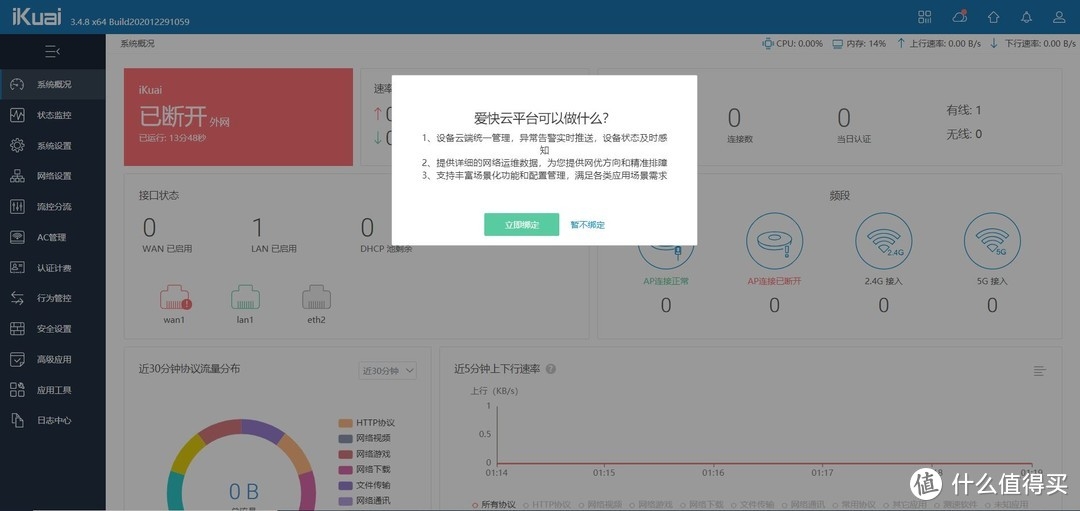Toggle 网络视频 legend swatch
The image size is (1080, 511).
coord(346,438)
